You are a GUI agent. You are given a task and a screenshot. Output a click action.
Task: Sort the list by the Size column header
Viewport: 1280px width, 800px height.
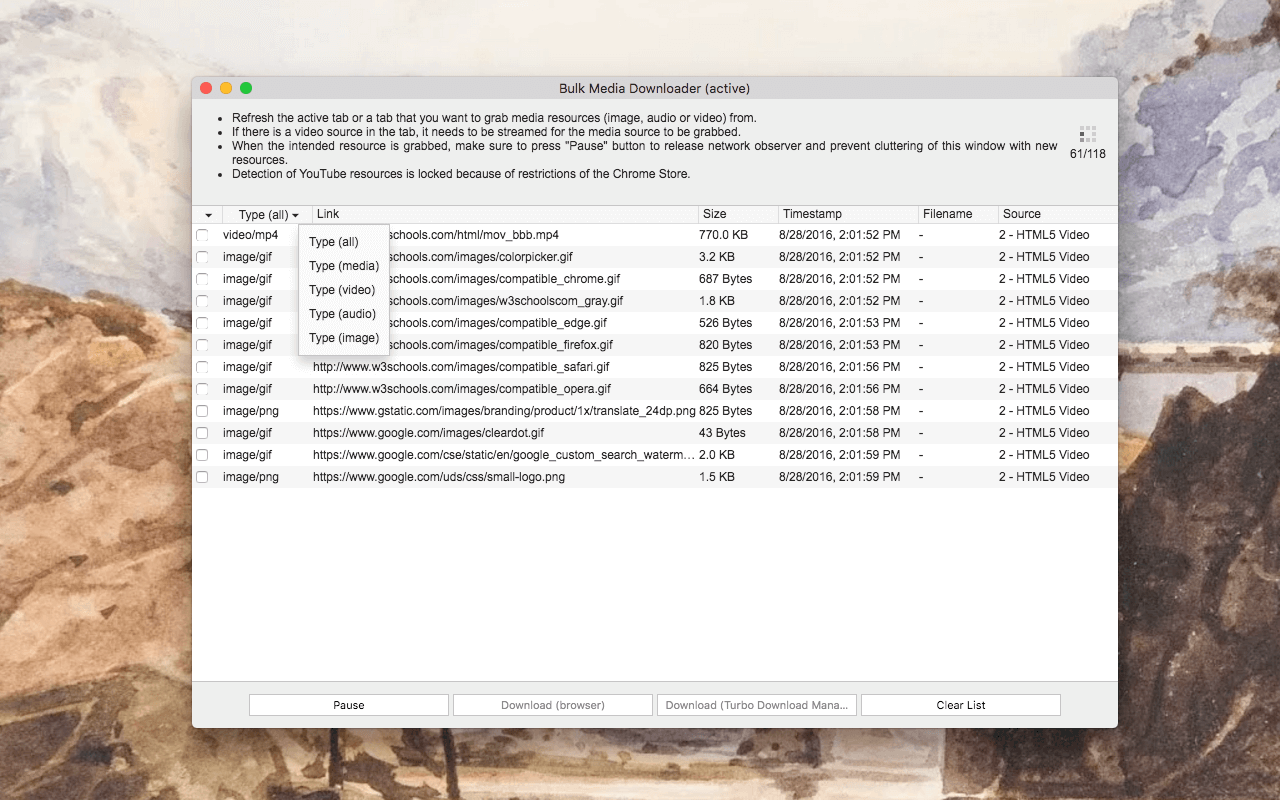click(x=714, y=214)
